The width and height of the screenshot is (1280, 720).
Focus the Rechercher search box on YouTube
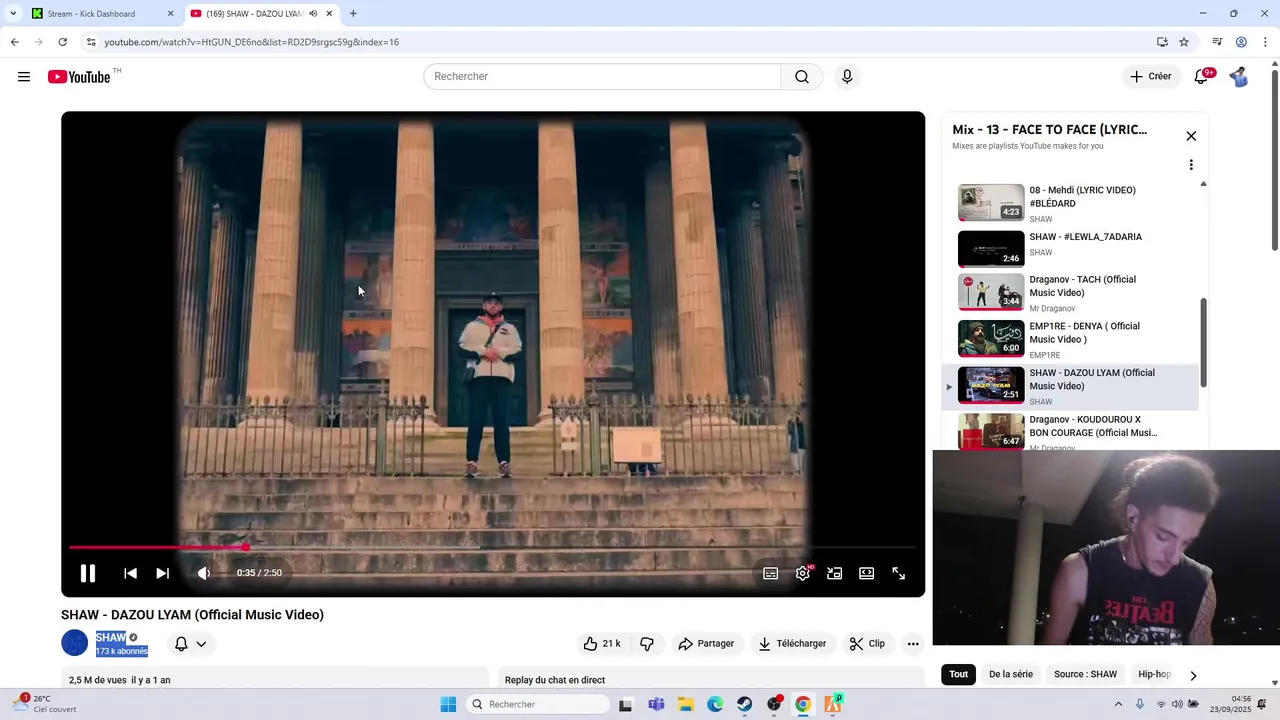coord(602,77)
